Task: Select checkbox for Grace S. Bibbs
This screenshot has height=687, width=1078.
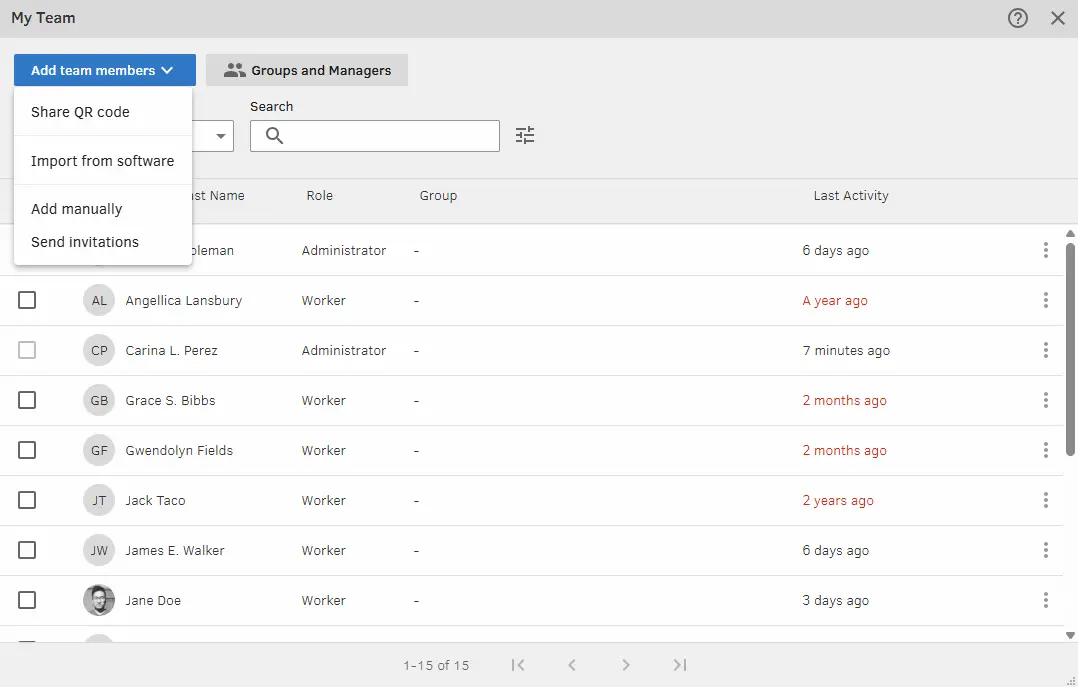Action: pyautogui.click(x=27, y=400)
